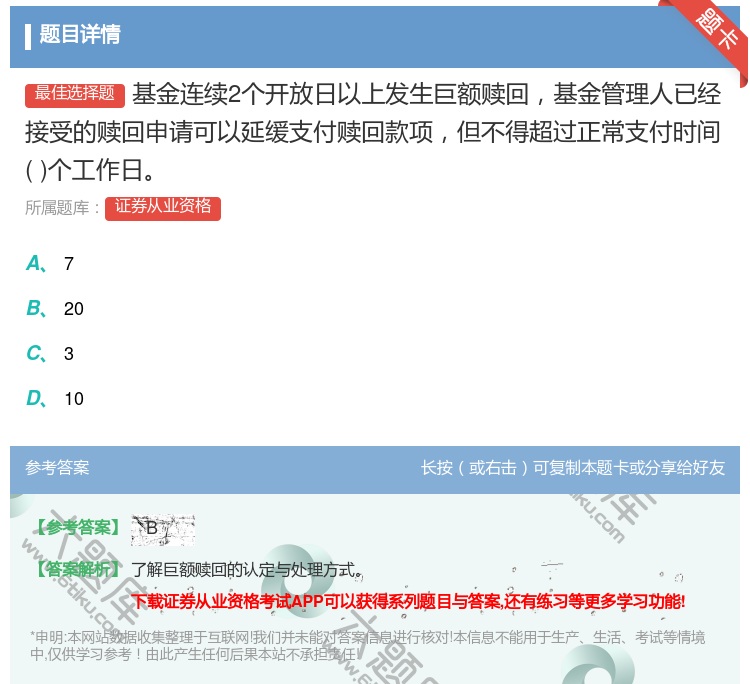Viewport: 750px width, 684px height.
Task: Select option D with value 10
Action: tap(55, 398)
